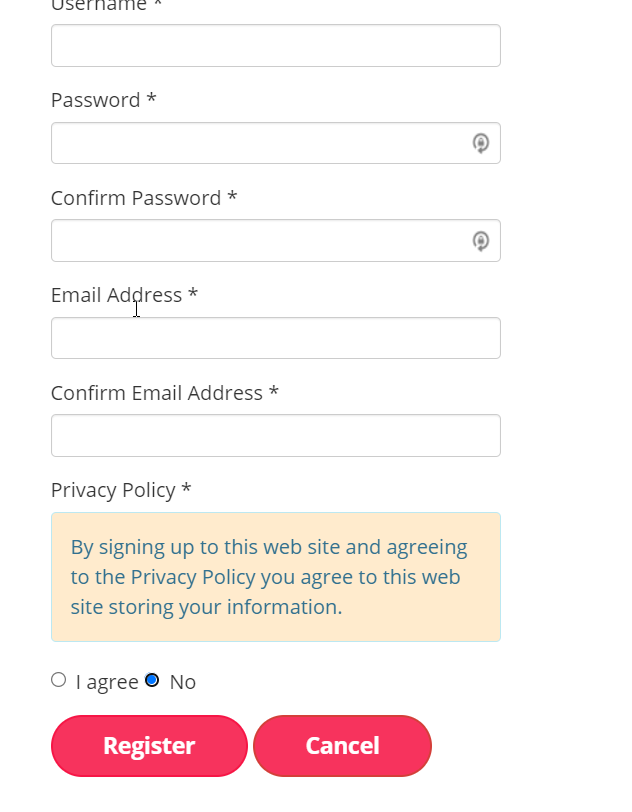Viewport: 632px width, 812px height.
Task: Click inside the Password input field
Action: click(260, 143)
